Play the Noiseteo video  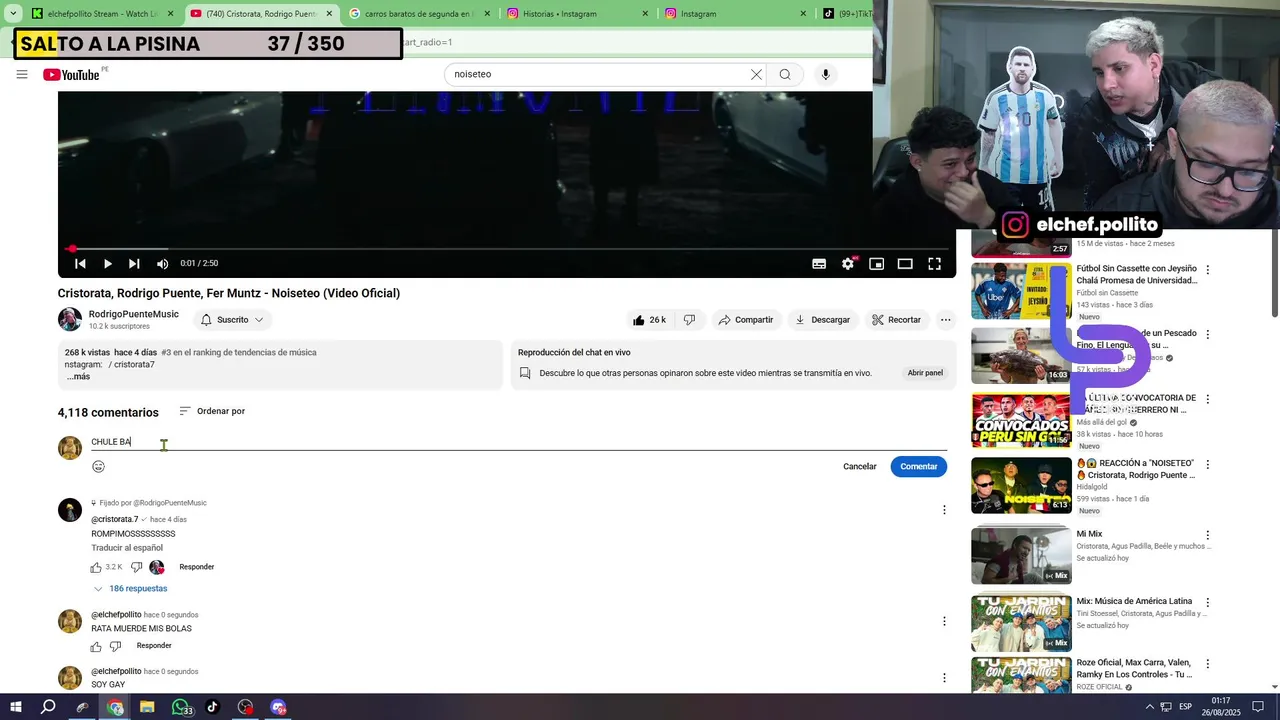(107, 264)
